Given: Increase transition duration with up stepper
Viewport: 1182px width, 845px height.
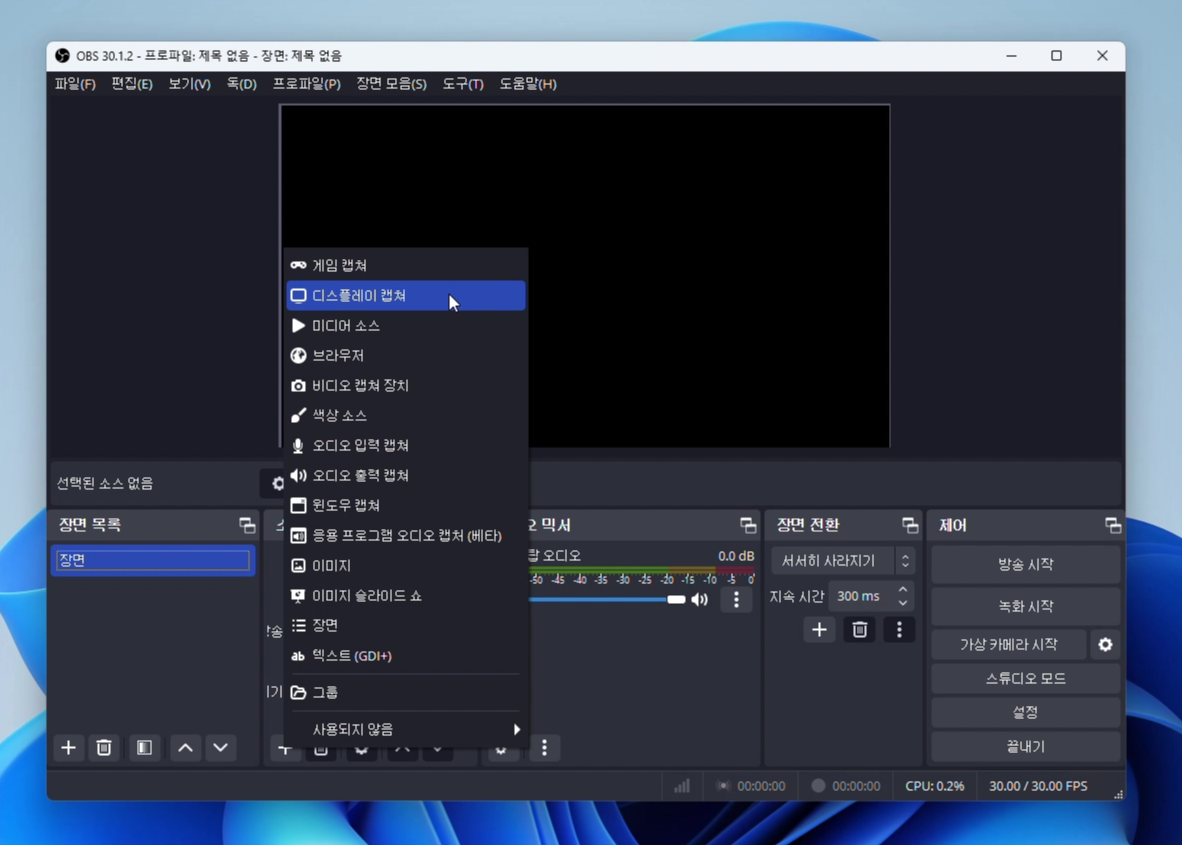Looking at the screenshot, I should [x=903, y=589].
